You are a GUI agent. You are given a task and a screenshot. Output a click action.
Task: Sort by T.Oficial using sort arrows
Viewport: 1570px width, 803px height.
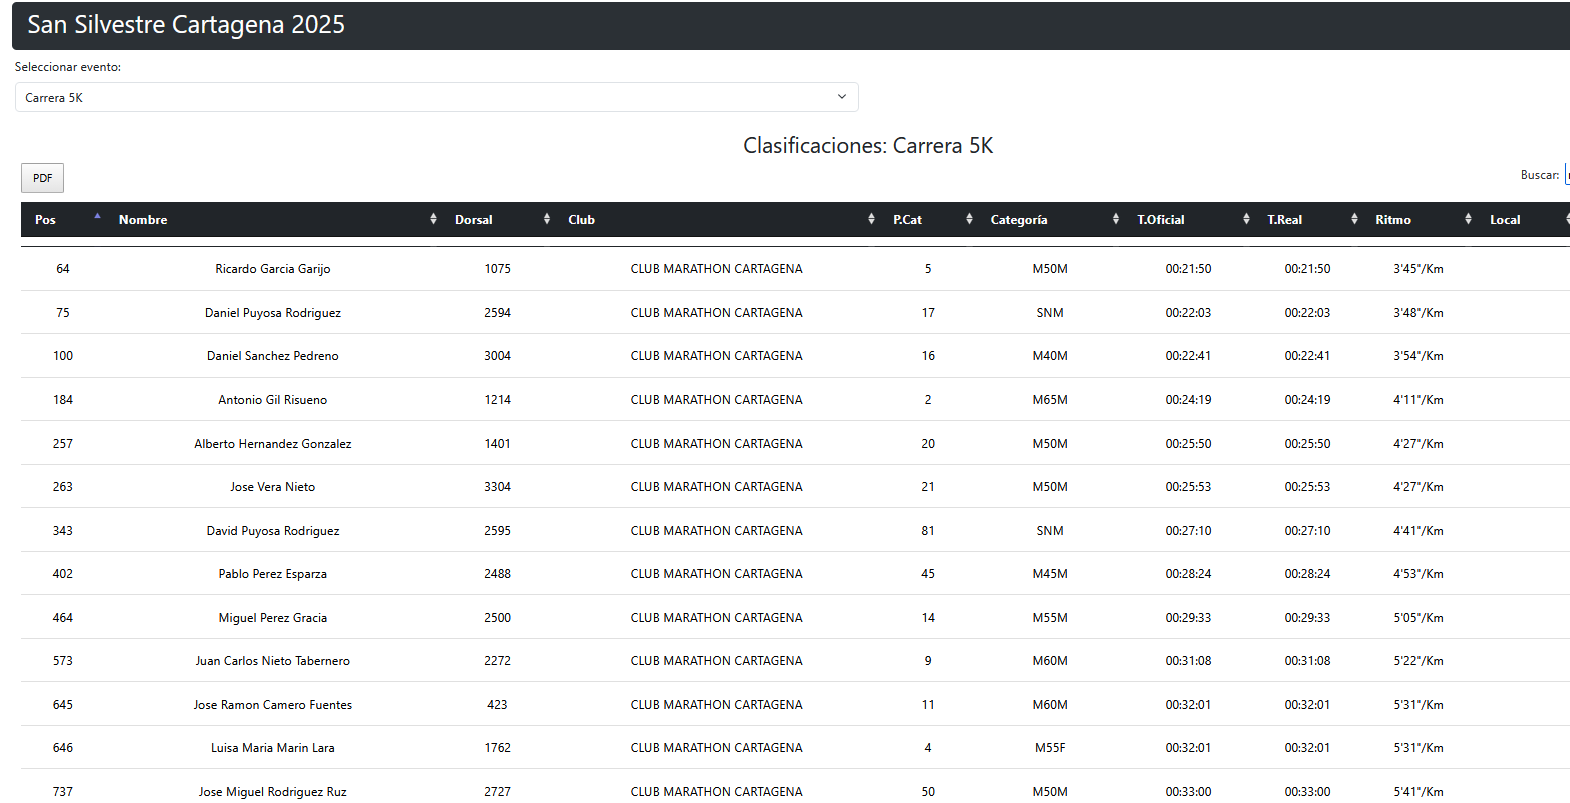pos(1246,219)
